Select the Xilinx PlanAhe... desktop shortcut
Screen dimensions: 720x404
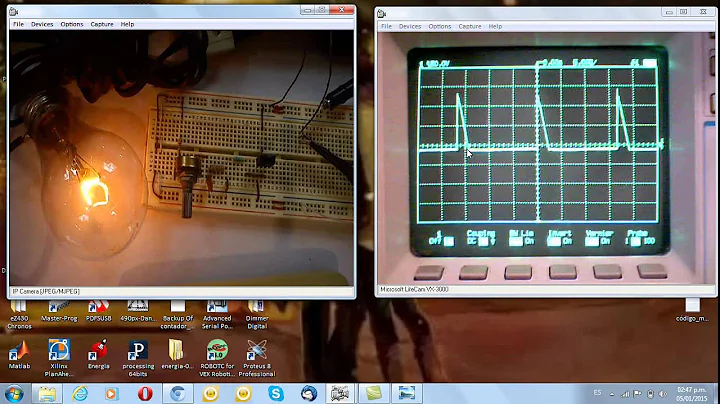[x=59, y=358]
